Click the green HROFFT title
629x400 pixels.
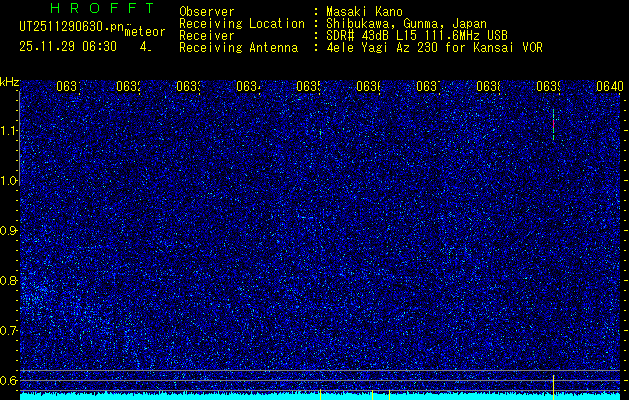pos(102,8)
